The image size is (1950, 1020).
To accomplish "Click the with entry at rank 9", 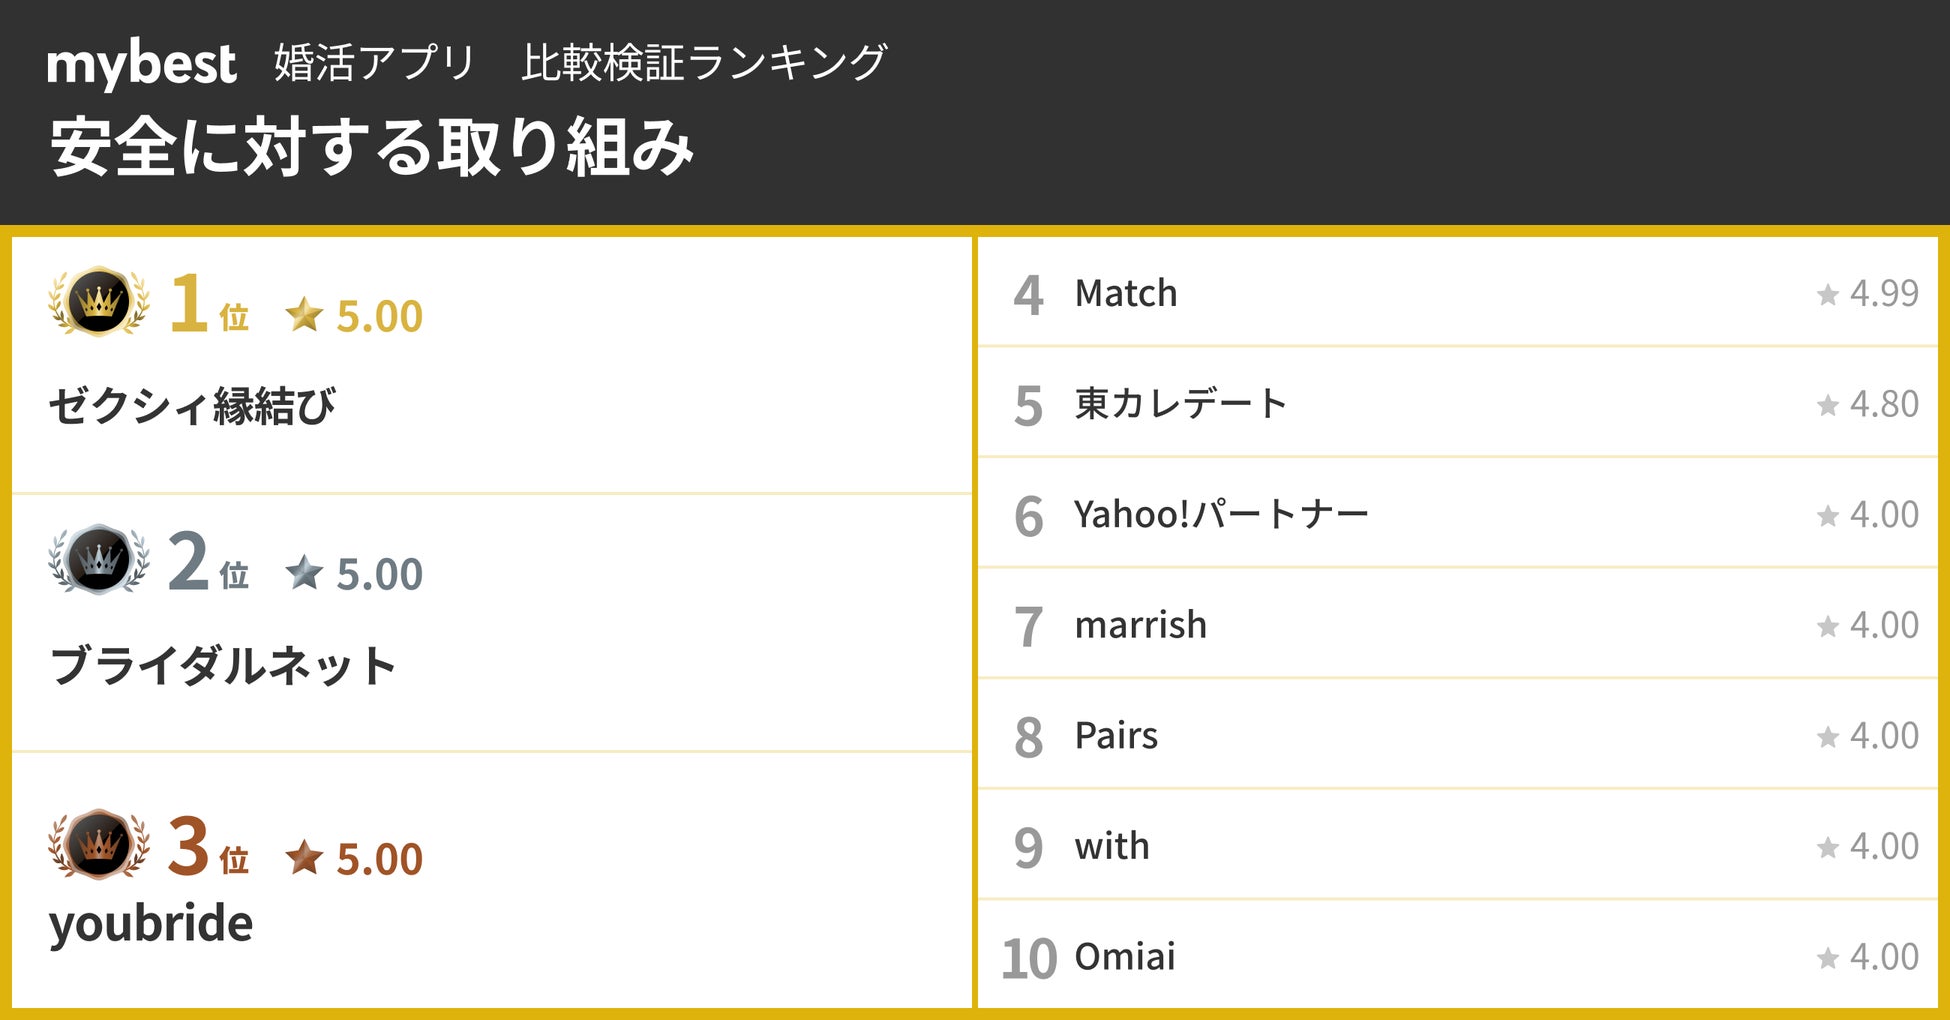I will click(1111, 846).
